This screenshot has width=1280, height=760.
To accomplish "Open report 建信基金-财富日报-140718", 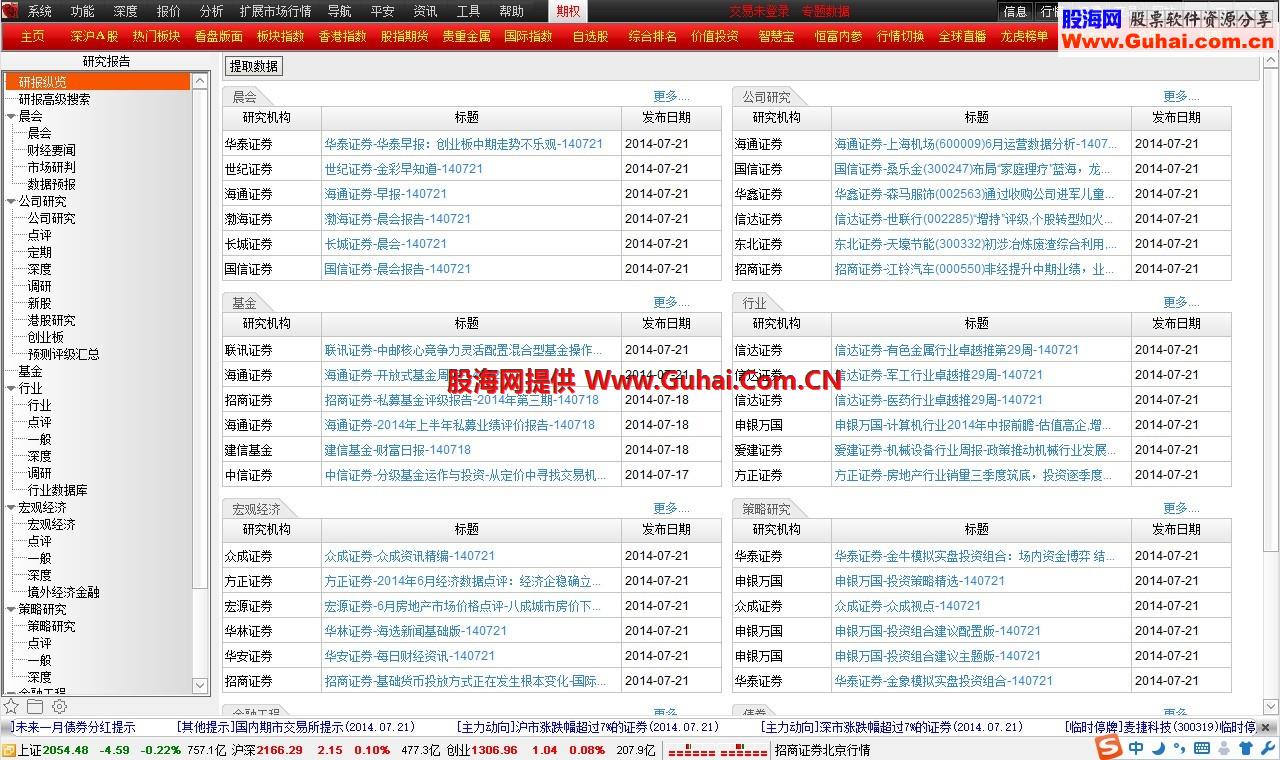I will (397, 450).
